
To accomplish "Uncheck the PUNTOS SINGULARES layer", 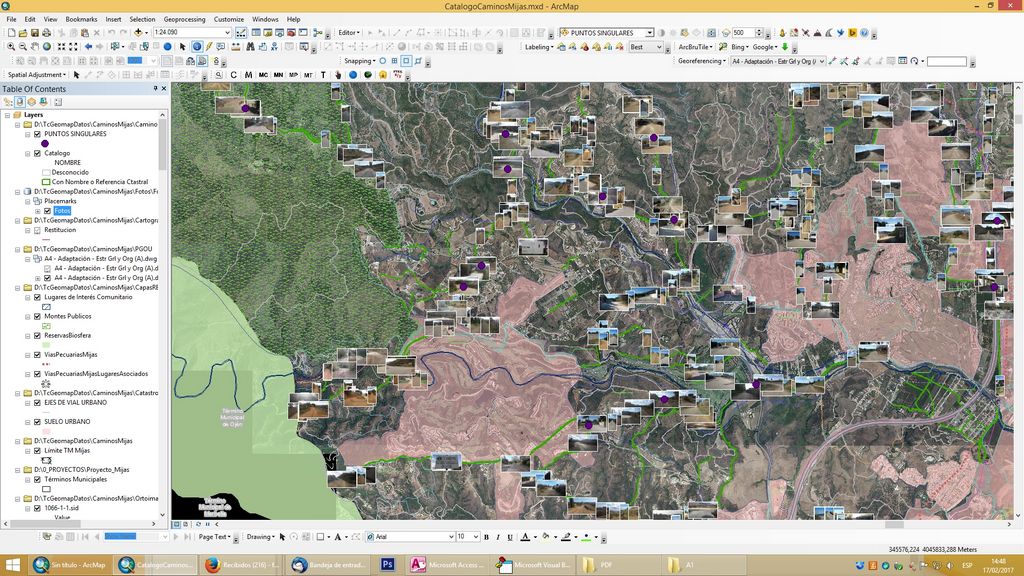I will [x=38, y=133].
